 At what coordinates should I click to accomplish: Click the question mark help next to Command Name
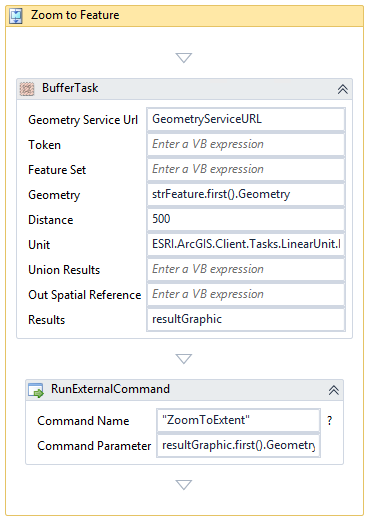[330, 421]
